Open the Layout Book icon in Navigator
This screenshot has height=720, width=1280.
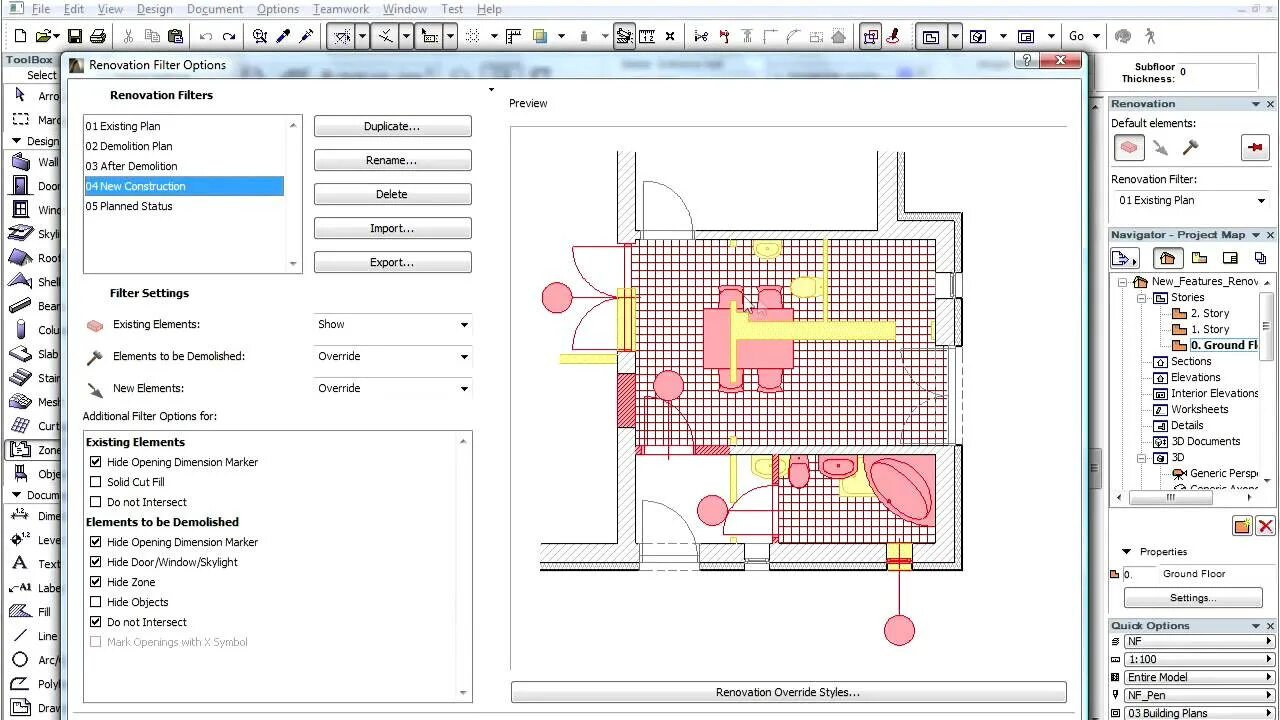[1230, 258]
